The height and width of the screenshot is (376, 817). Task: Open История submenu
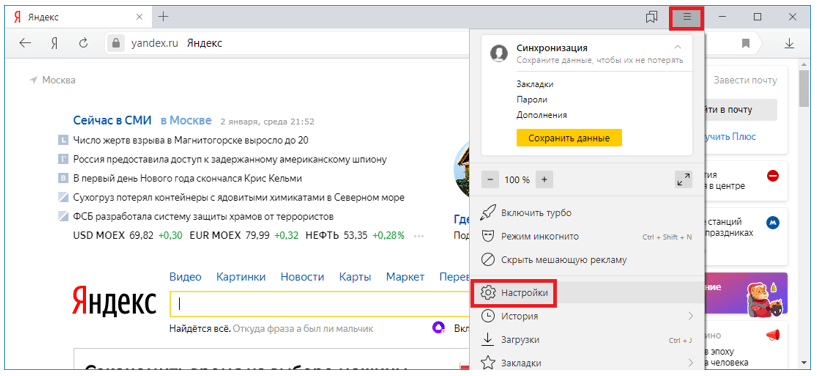pyautogui.click(x=587, y=316)
